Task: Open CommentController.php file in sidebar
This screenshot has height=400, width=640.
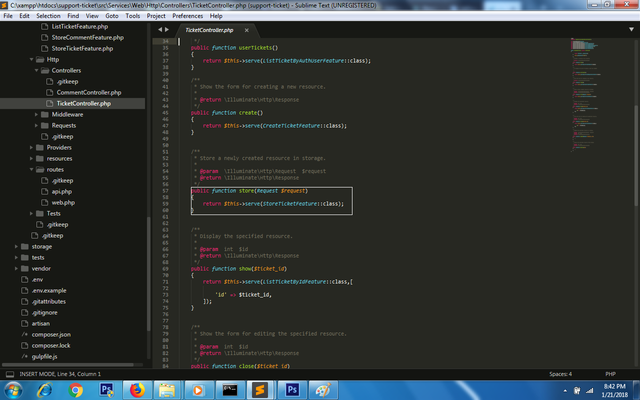Action: (x=89, y=93)
